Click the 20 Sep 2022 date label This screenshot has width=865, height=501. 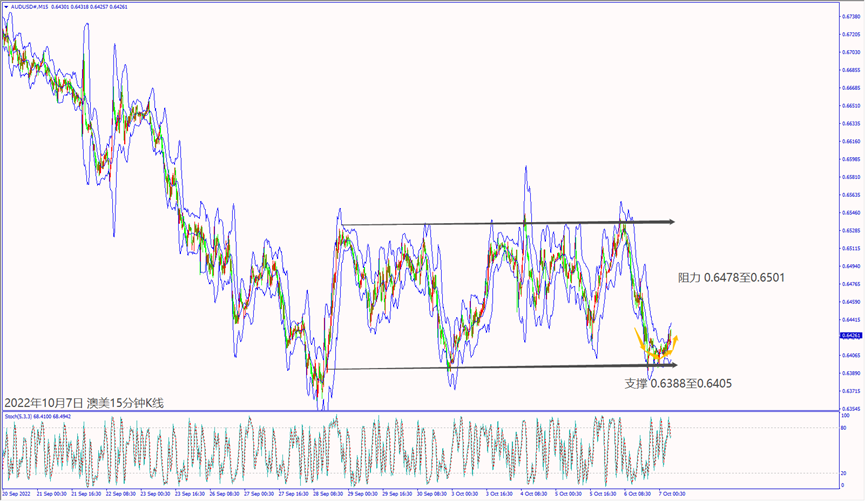(x=18, y=493)
